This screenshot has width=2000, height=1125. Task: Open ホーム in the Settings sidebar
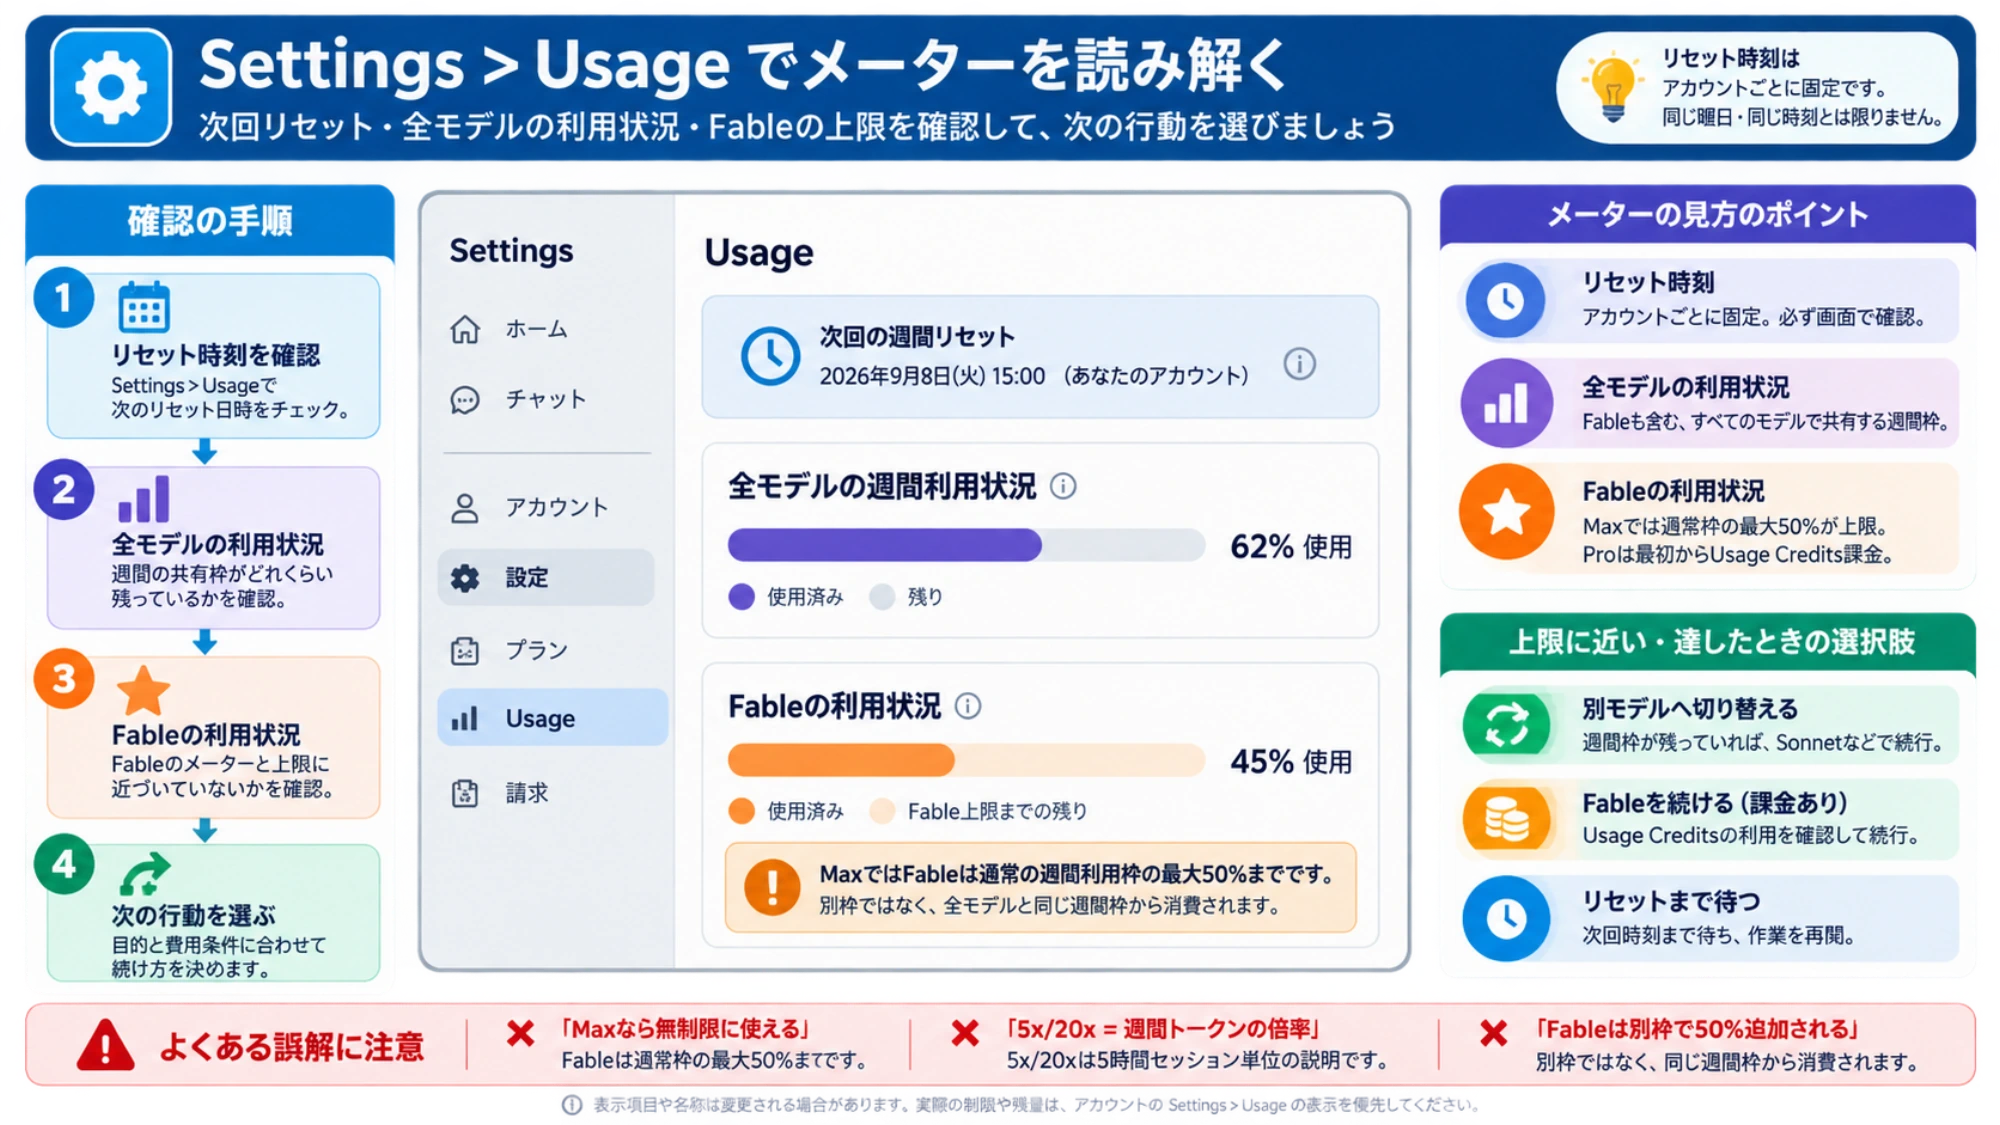click(546, 329)
